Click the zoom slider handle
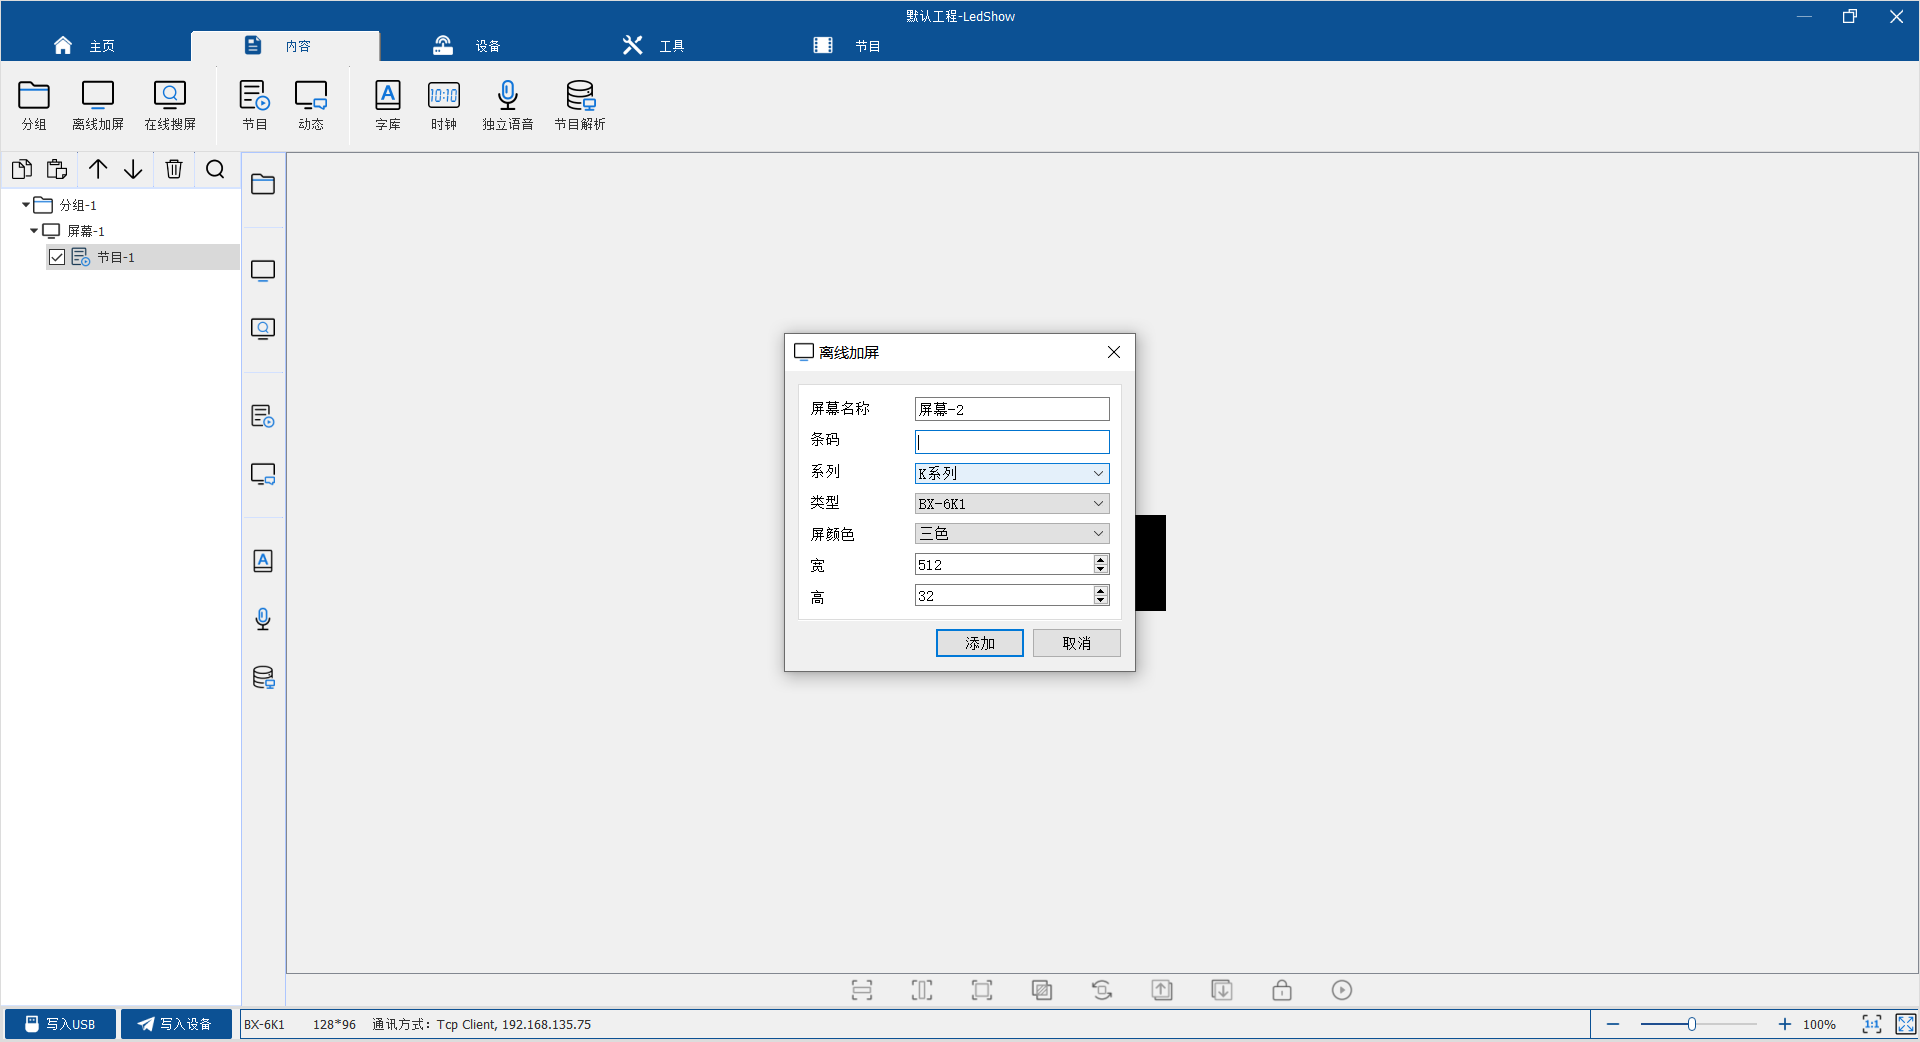Image resolution: width=1920 pixels, height=1042 pixels. 1691,1024
